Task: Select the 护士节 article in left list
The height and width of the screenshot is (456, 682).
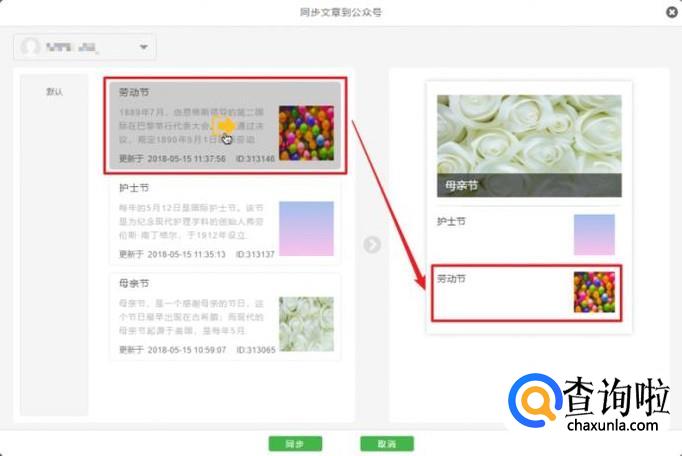Action: point(224,221)
